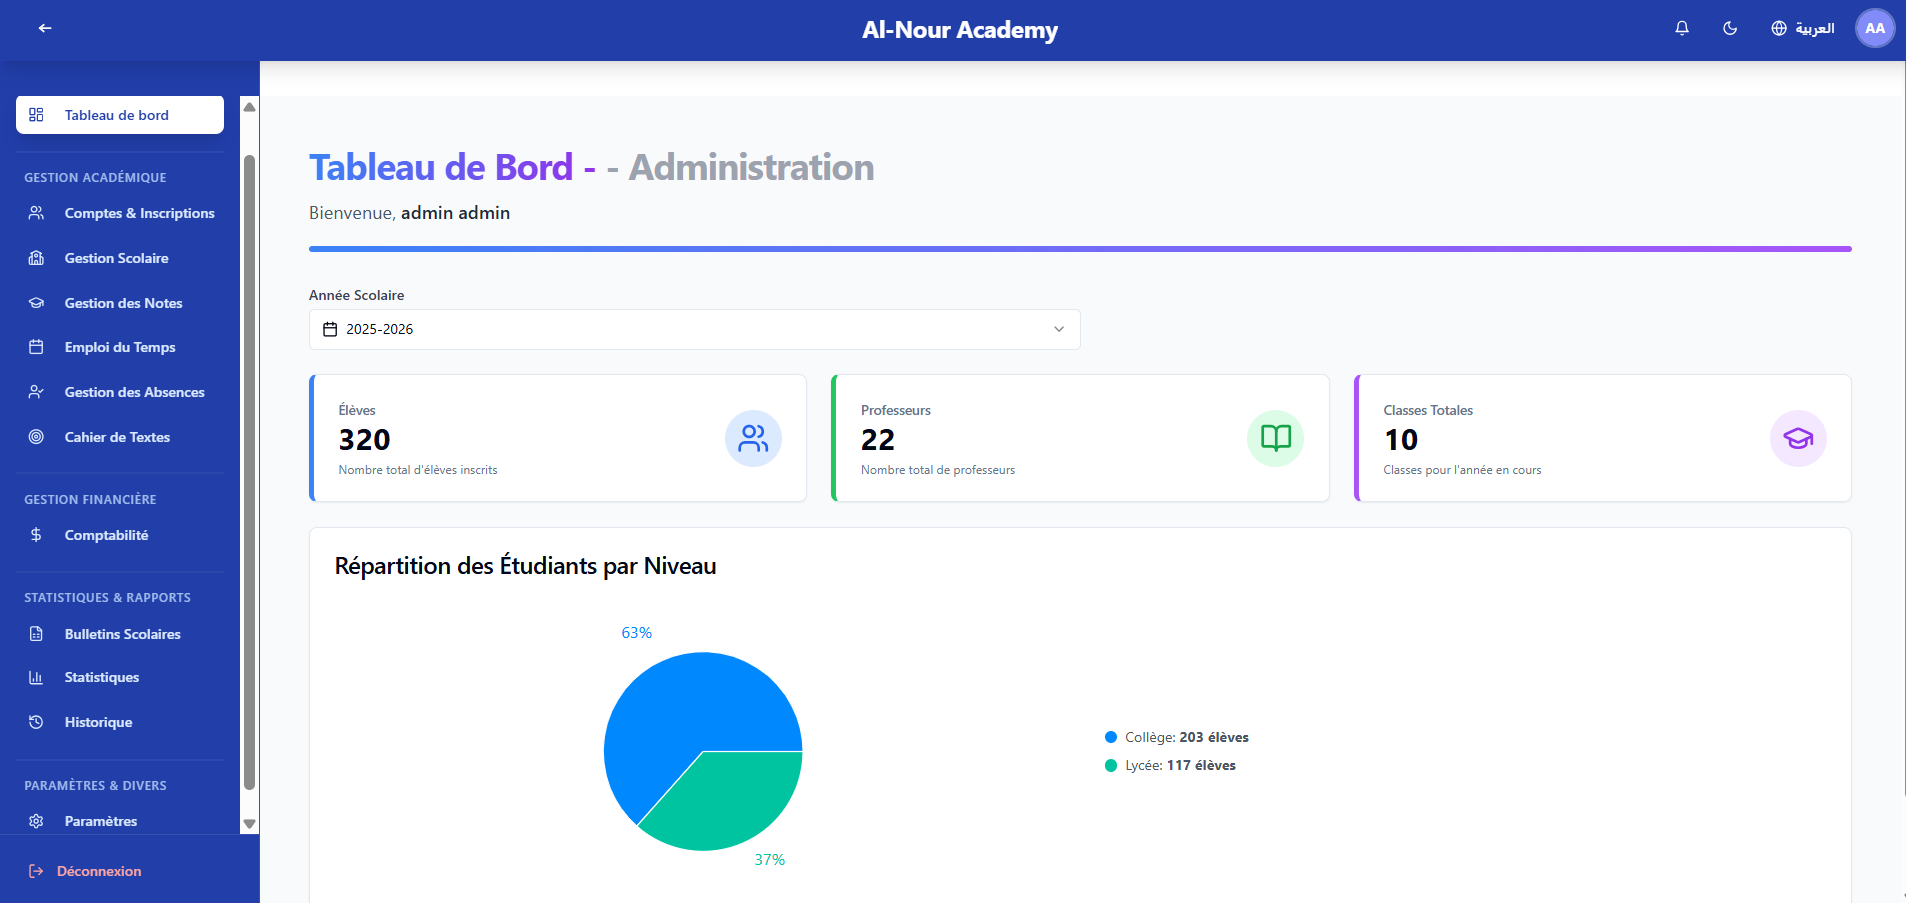The width and height of the screenshot is (1906, 903).
Task: Open Emploi du Temps
Action: [x=120, y=347]
